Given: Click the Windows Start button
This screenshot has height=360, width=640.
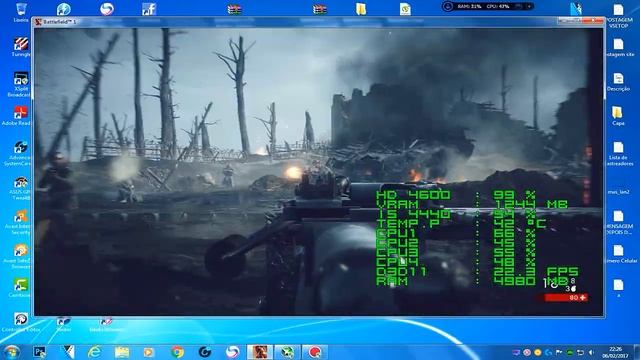Looking at the screenshot, I should 11,351.
